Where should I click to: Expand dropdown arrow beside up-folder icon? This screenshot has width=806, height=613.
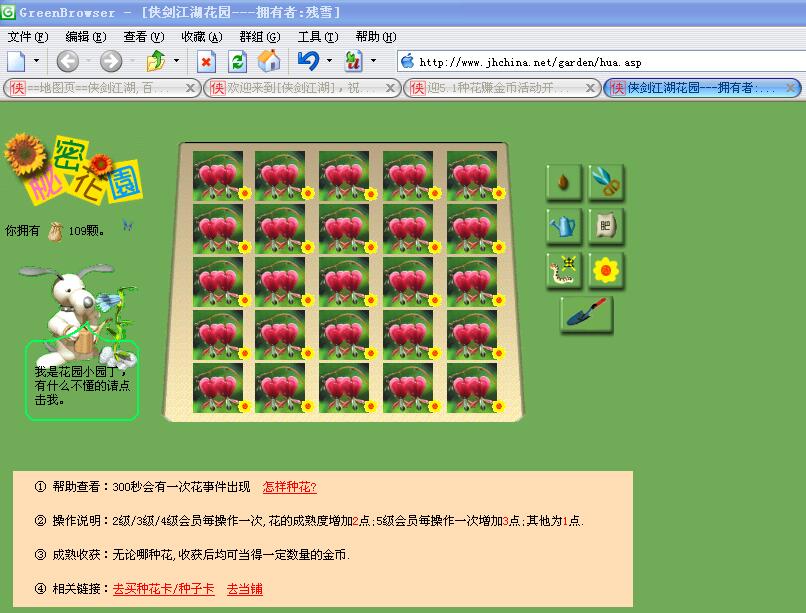[x=176, y=60]
